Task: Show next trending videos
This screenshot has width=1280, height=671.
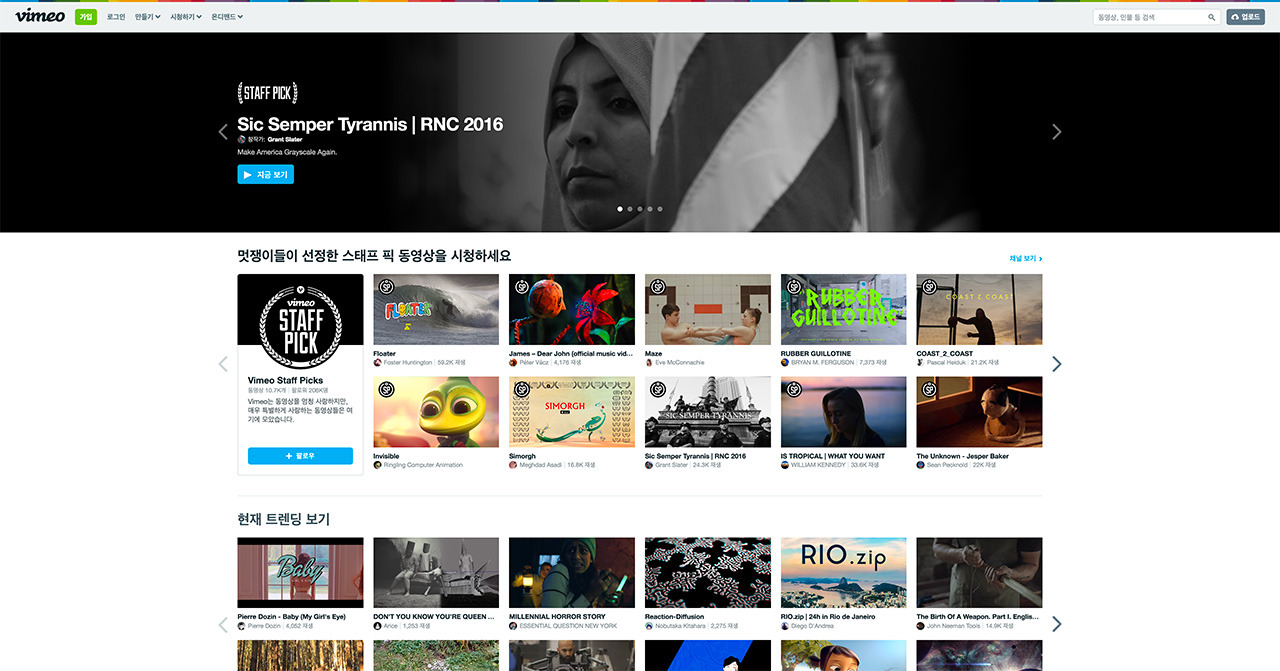Action: click(x=1057, y=625)
